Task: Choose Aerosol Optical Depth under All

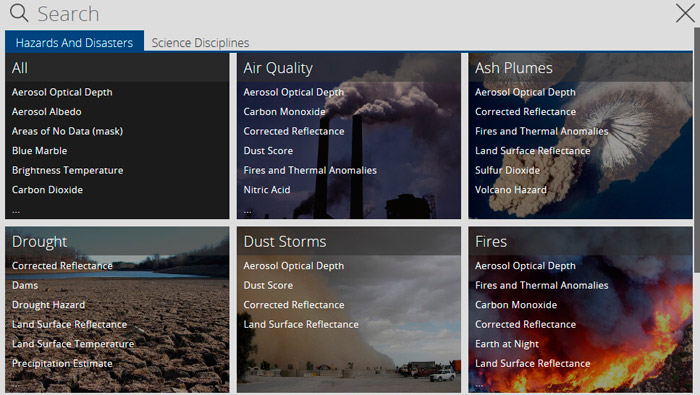Action: point(62,92)
